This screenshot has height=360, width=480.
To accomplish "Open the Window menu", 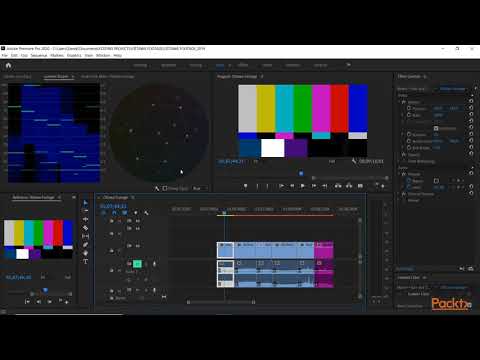I will [103, 55].
